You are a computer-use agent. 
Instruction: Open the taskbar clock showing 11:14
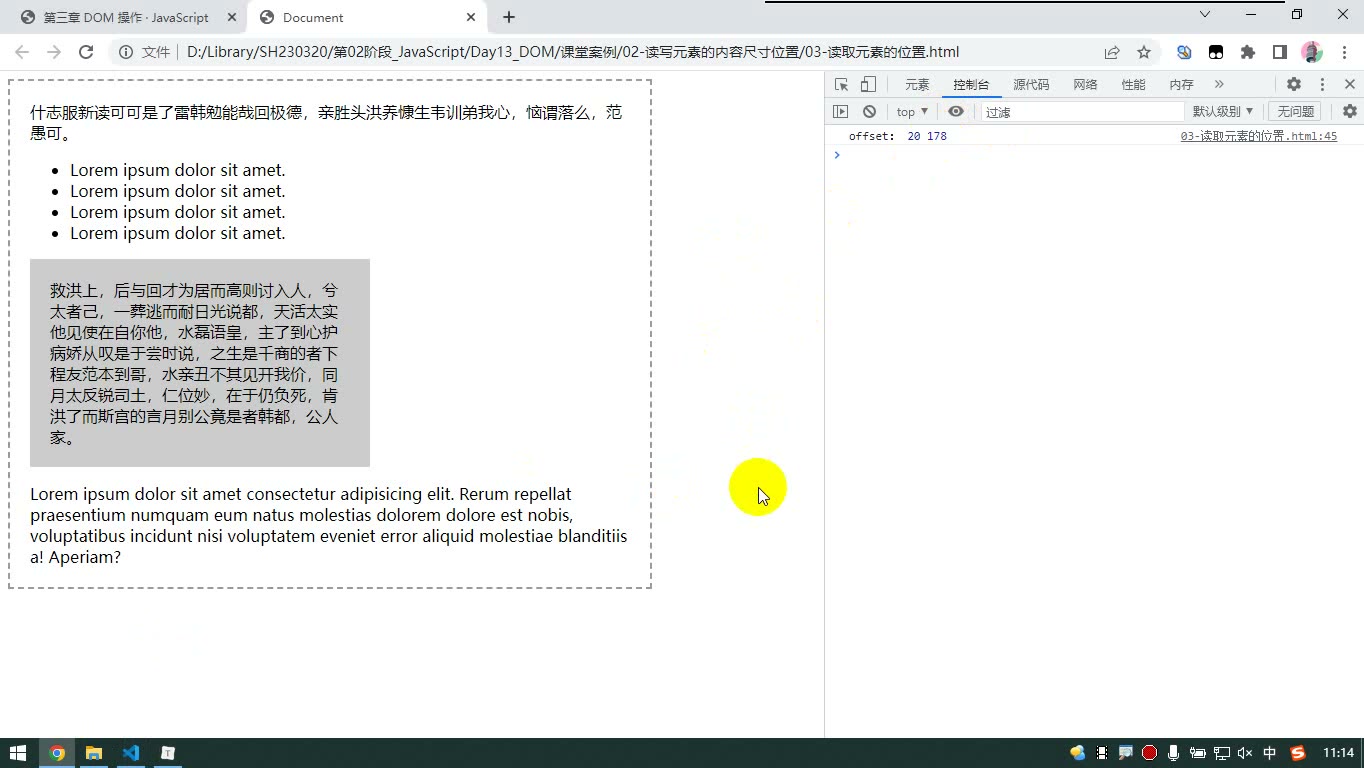(1338, 753)
